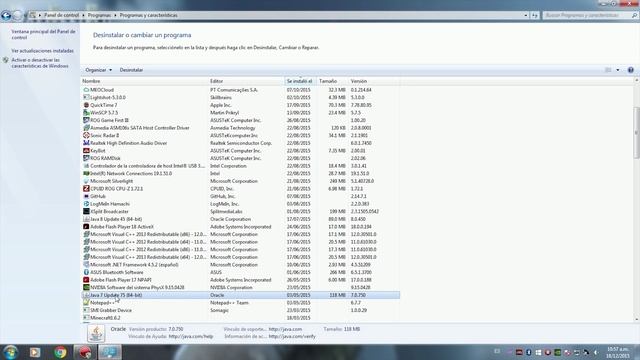Image resolution: width=640 pixels, height=360 pixels.
Task: Select the Realtek High Definition Audio Driver icon
Action: [x=86, y=143]
